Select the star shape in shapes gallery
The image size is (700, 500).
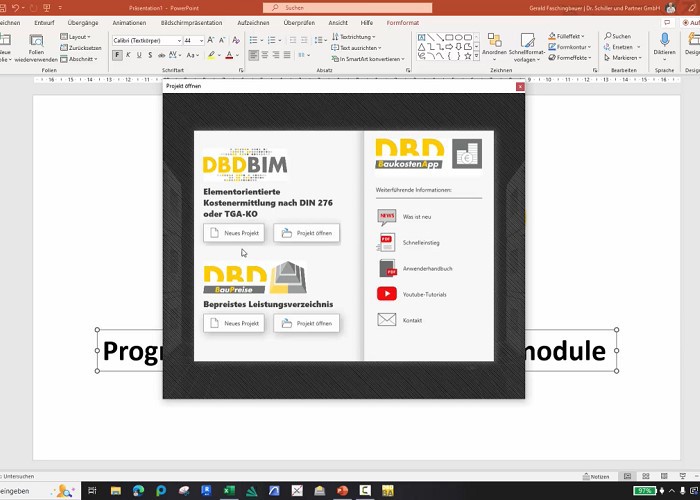tap(467, 56)
